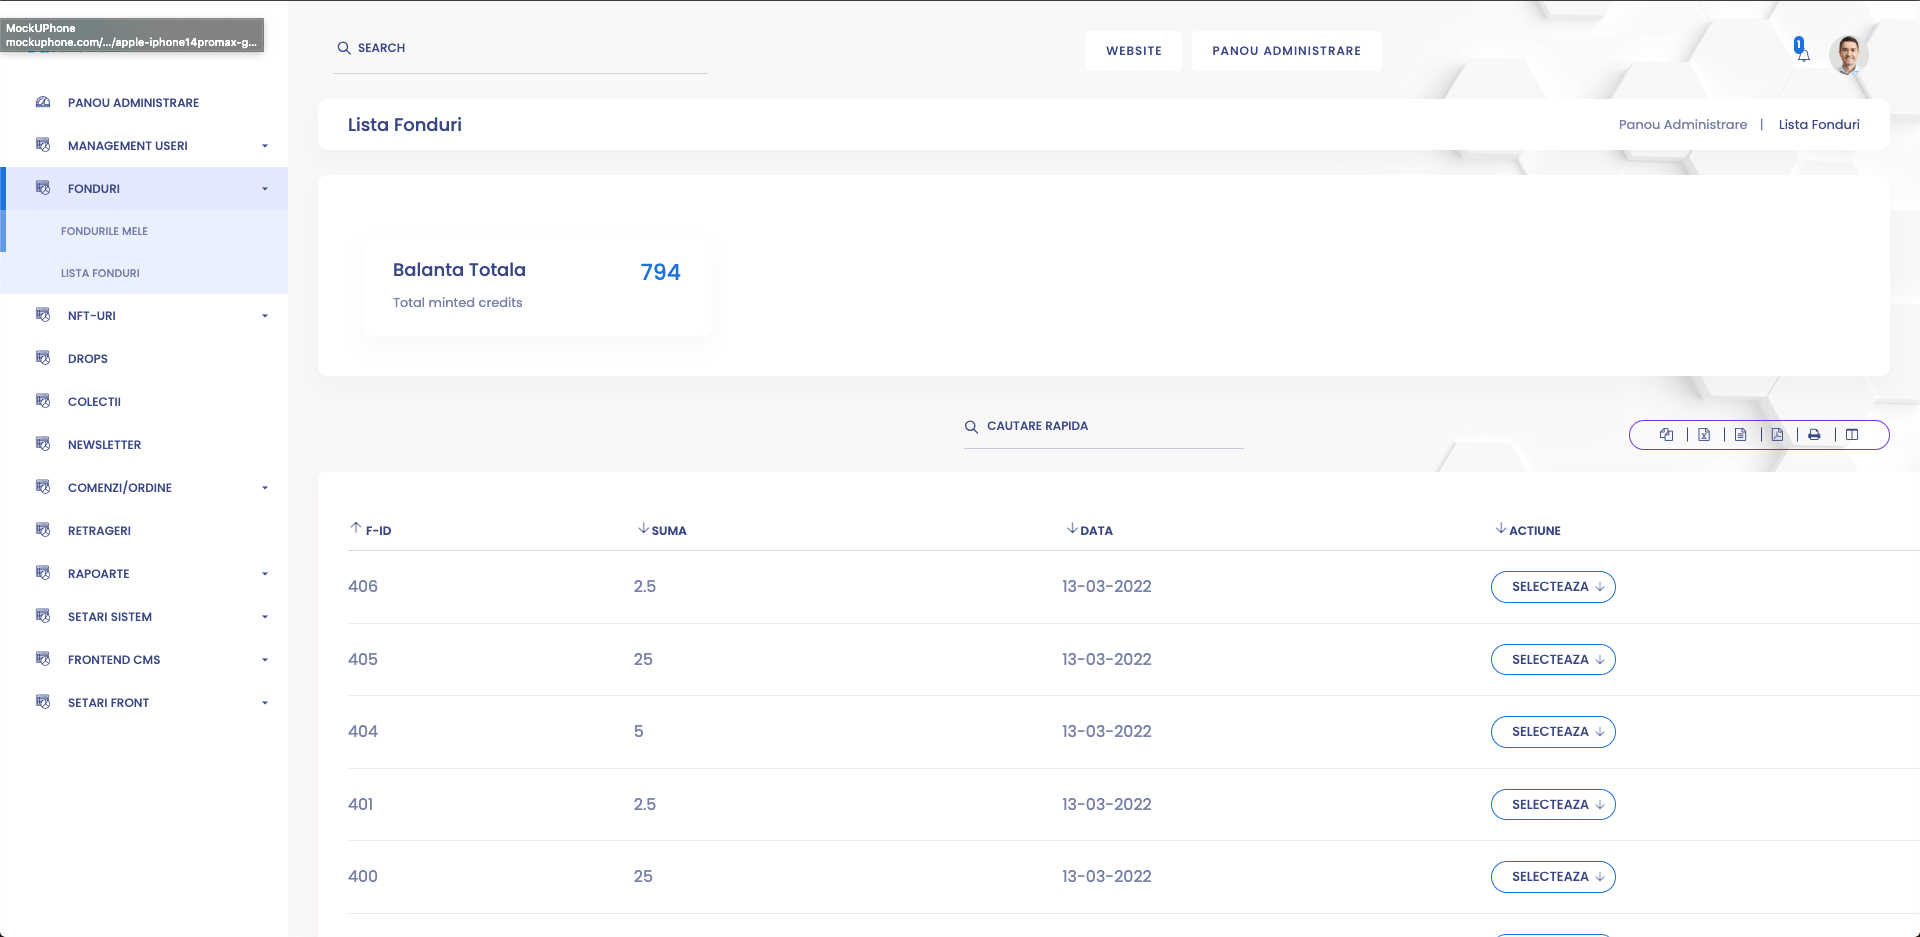The height and width of the screenshot is (937, 1920).
Task: Click the Website button in header
Action: pos(1134,51)
